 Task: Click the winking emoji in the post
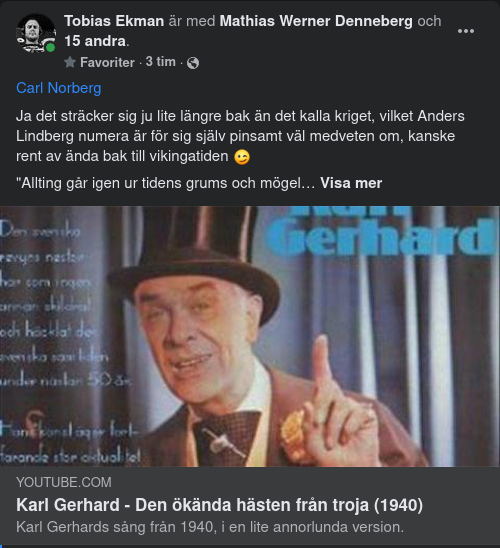[x=242, y=157]
